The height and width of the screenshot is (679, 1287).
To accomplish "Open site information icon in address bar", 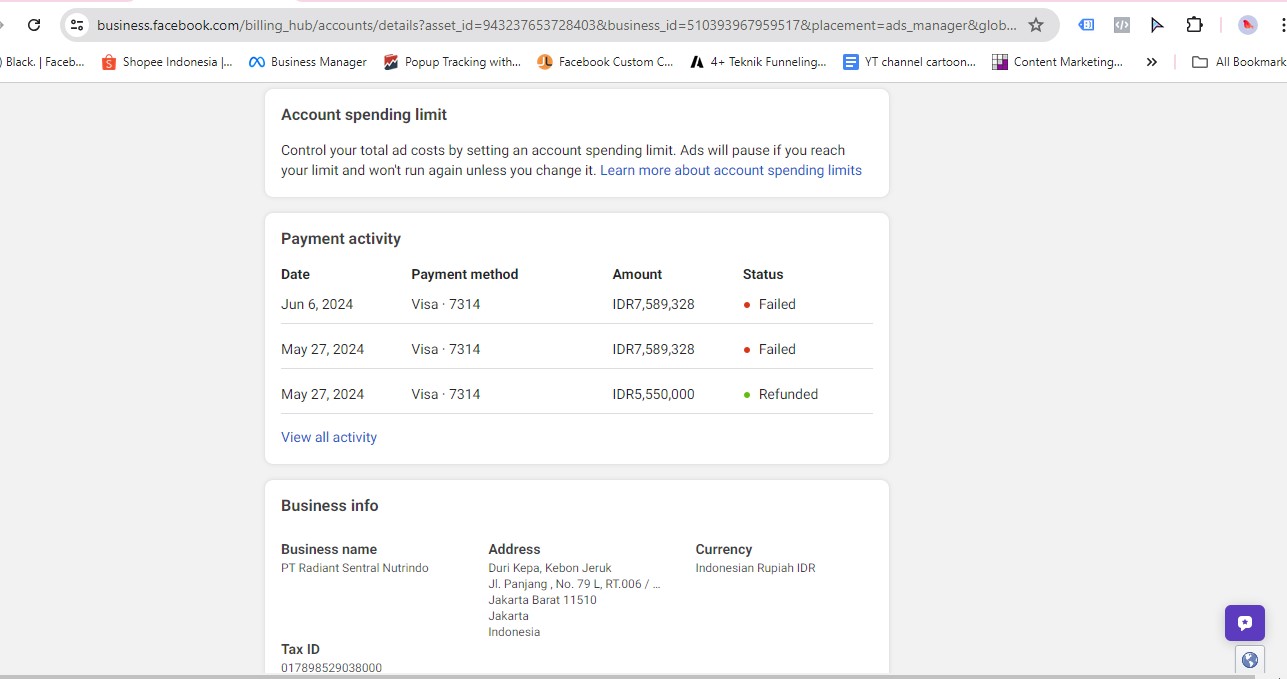I will click(x=77, y=25).
